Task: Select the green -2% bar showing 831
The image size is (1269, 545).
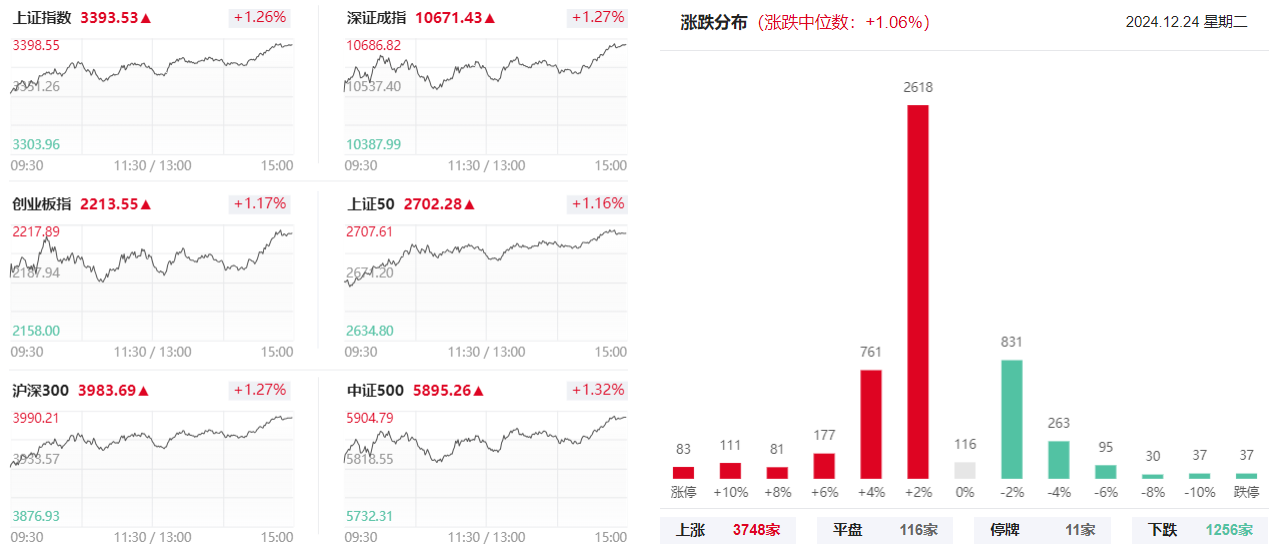Action: (x=1012, y=419)
